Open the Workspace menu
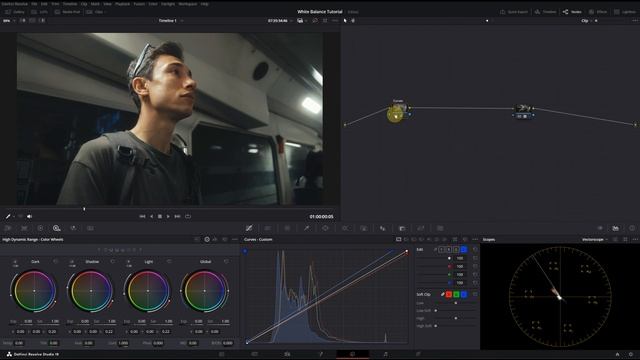This screenshot has height=360, width=640. 188,4
